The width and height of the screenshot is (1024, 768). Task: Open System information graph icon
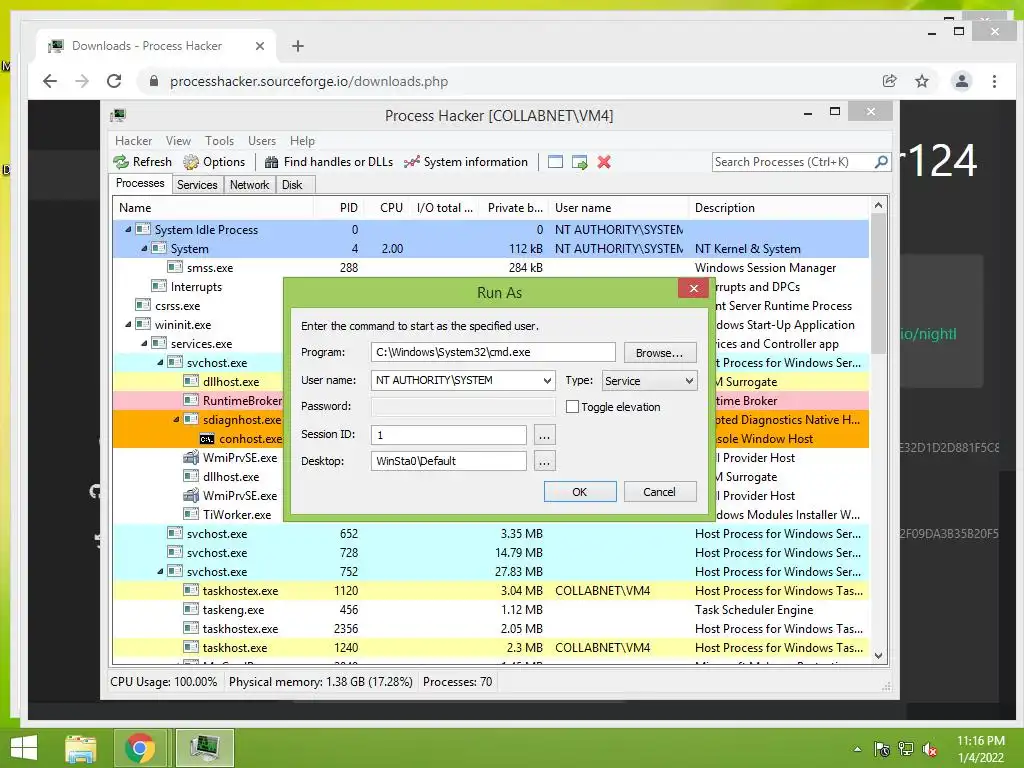tap(411, 162)
